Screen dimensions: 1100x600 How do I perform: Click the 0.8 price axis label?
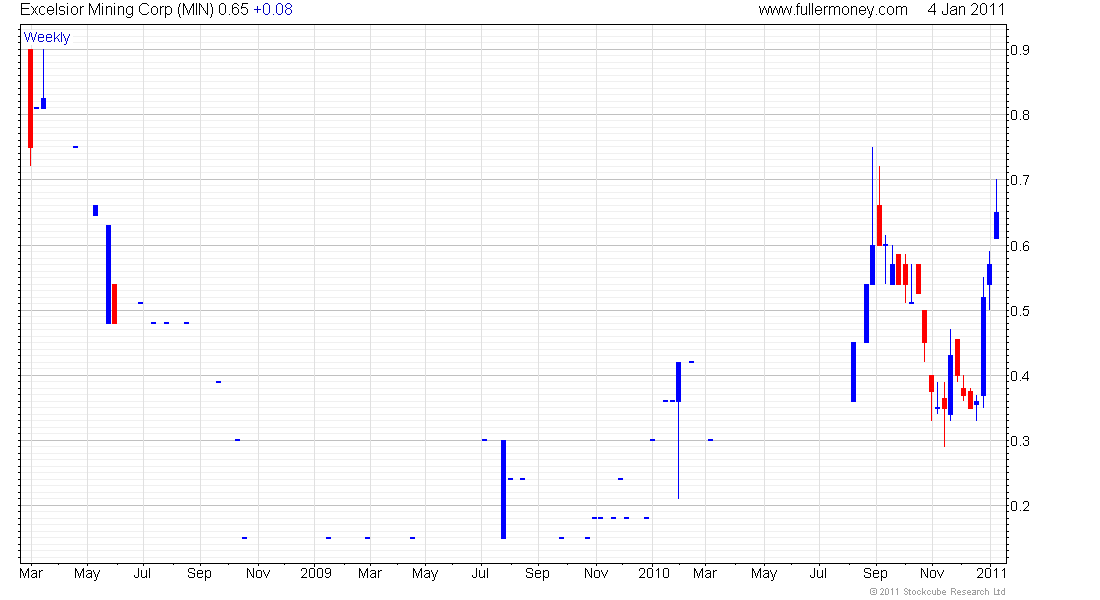[1020, 115]
